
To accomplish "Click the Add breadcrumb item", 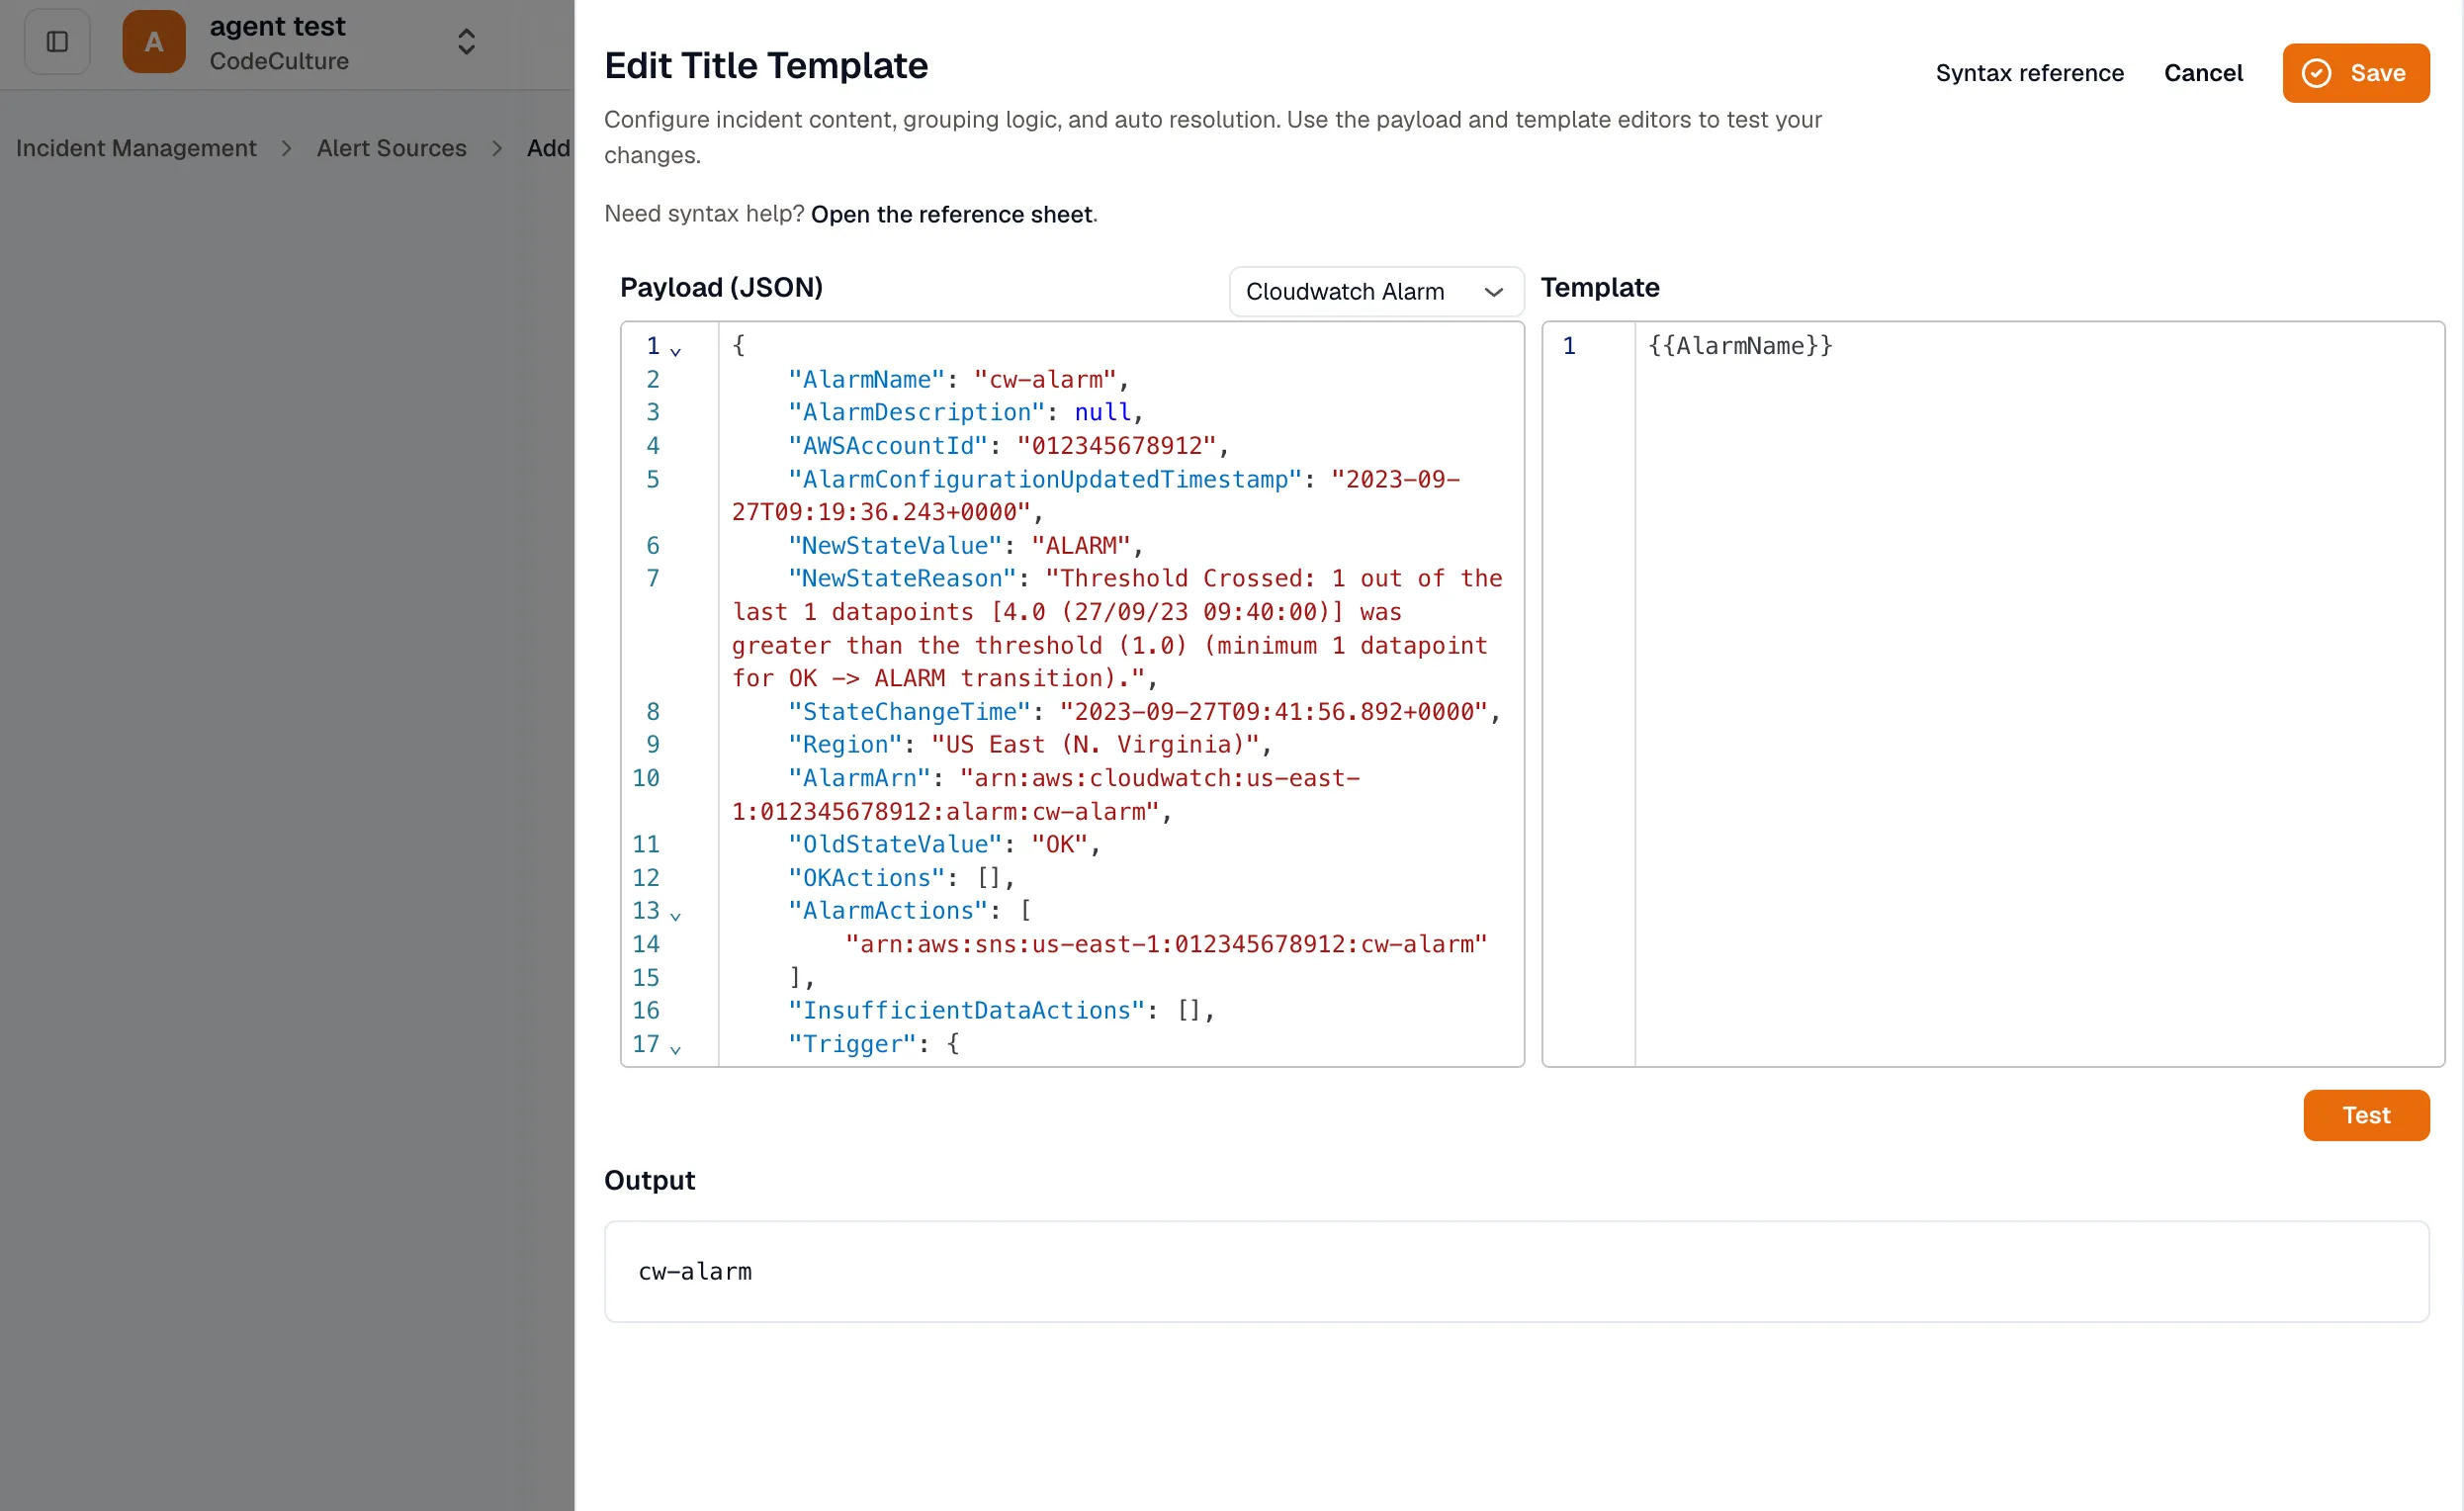I will (x=548, y=148).
